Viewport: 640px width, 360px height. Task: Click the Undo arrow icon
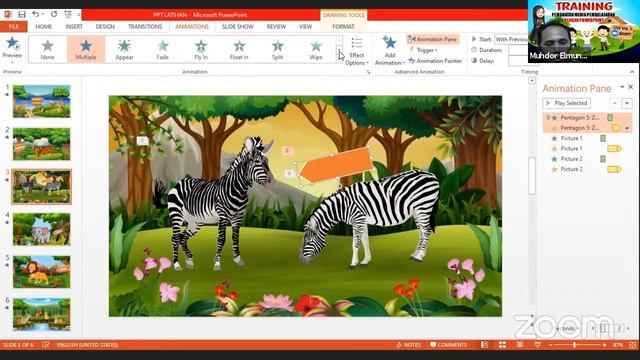tap(35, 14)
